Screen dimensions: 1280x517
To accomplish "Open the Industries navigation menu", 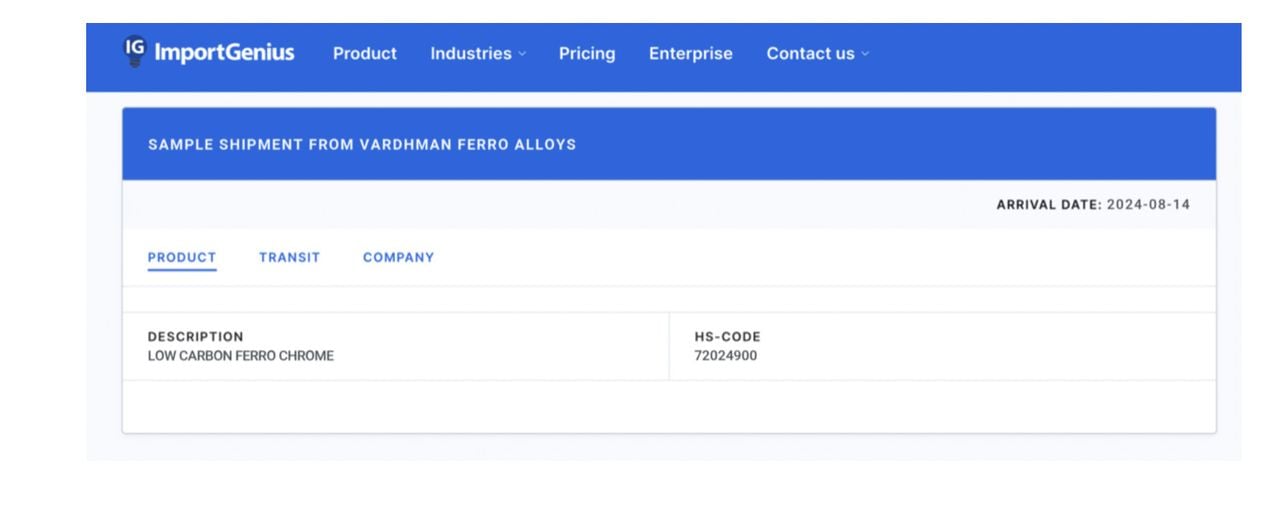I will (470, 54).
